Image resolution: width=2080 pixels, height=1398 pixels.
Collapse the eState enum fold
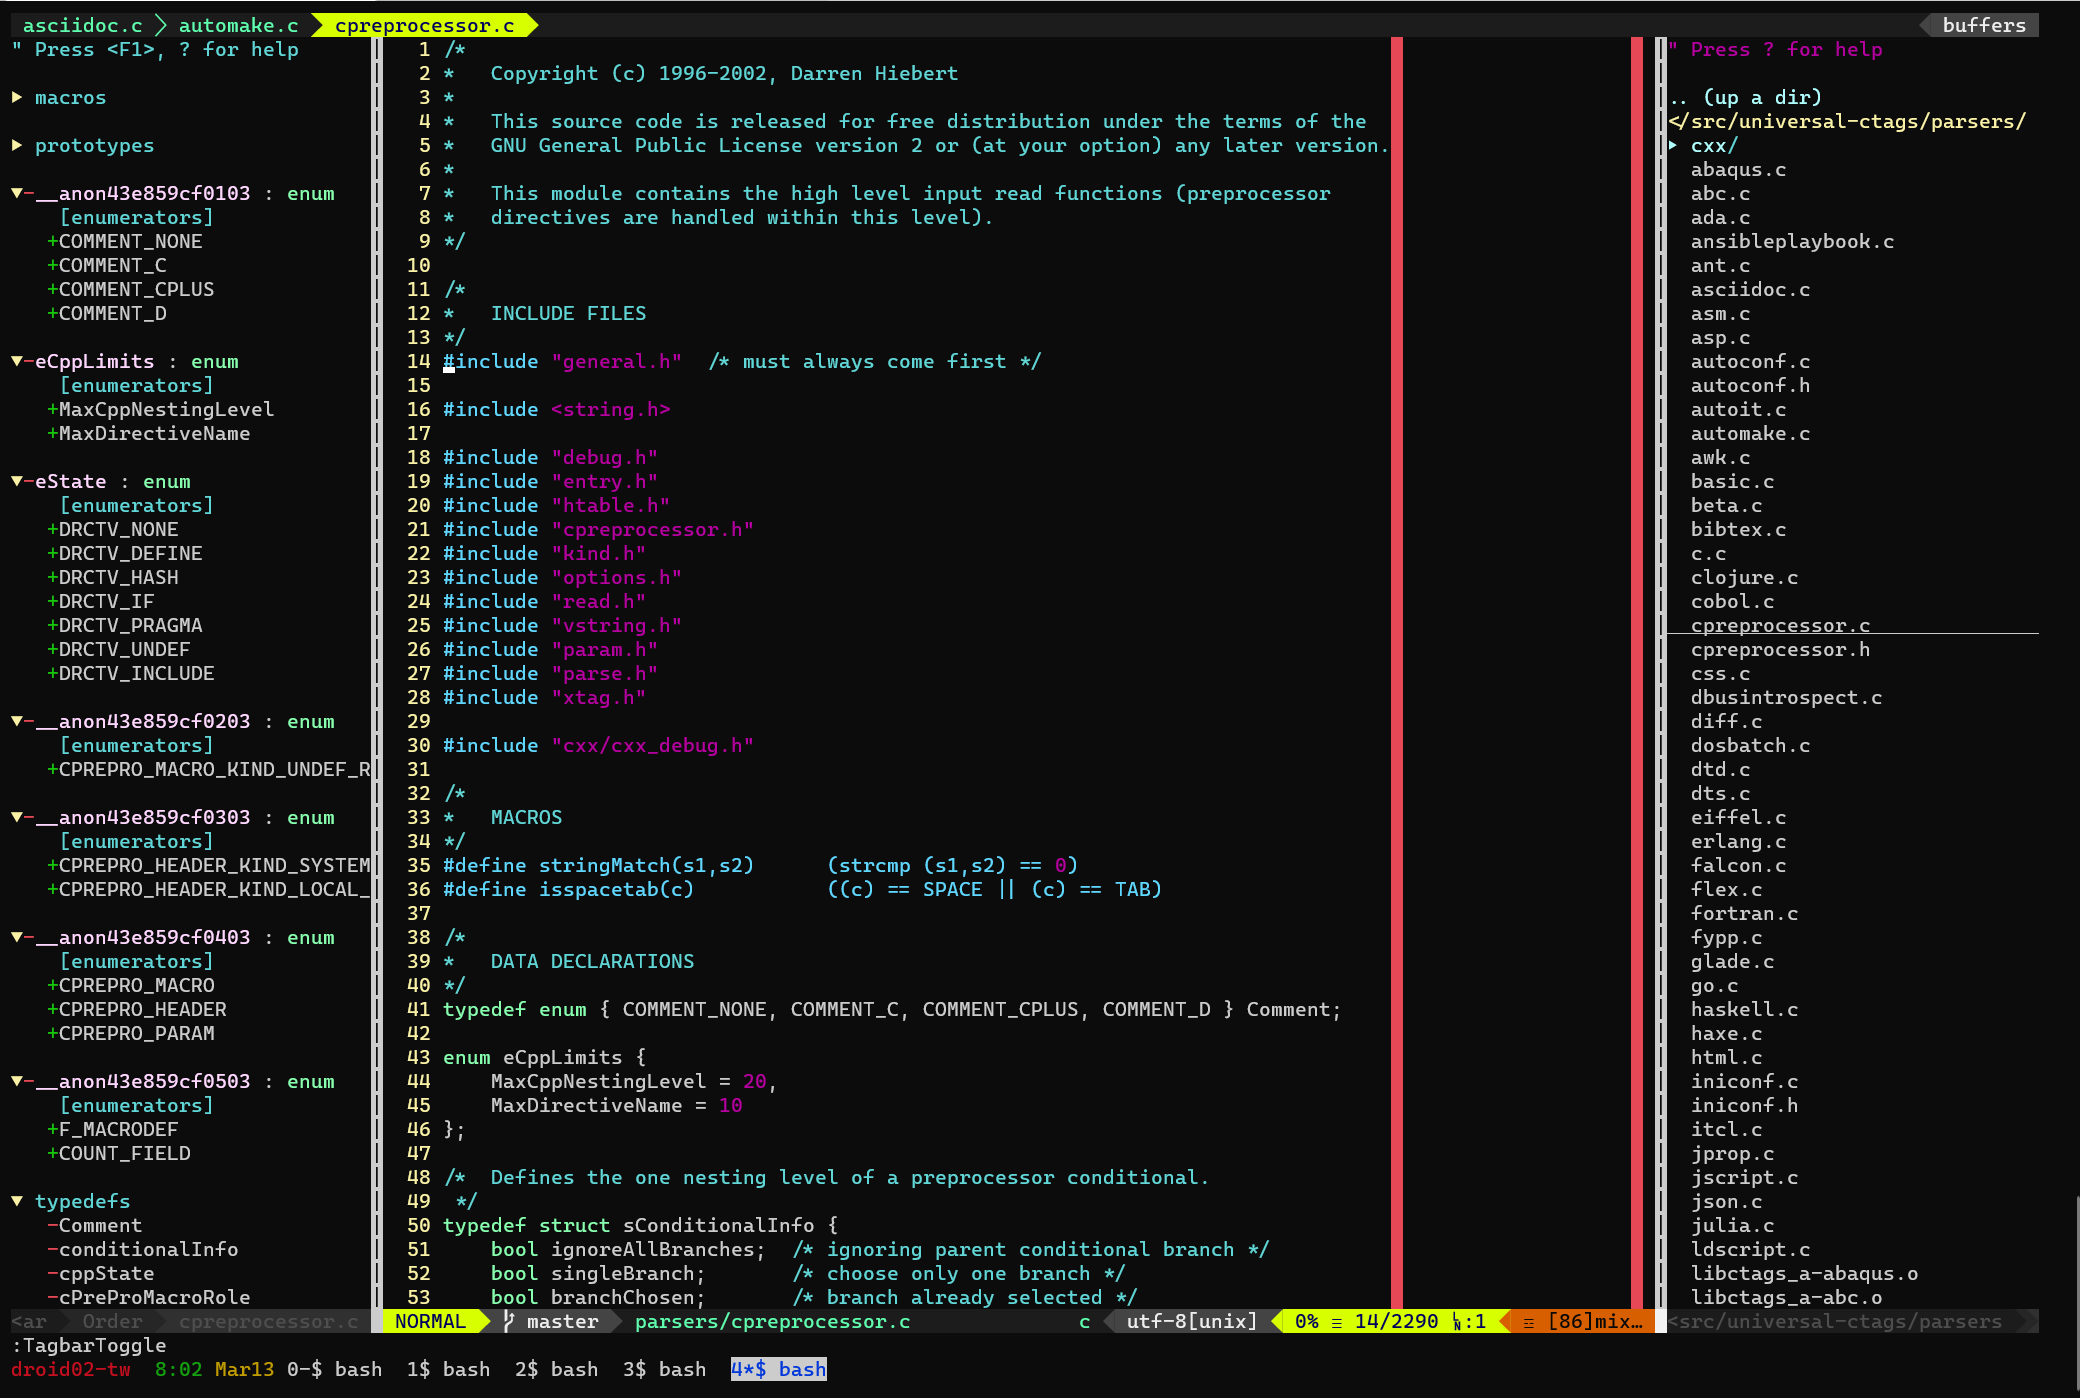click(17, 481)
